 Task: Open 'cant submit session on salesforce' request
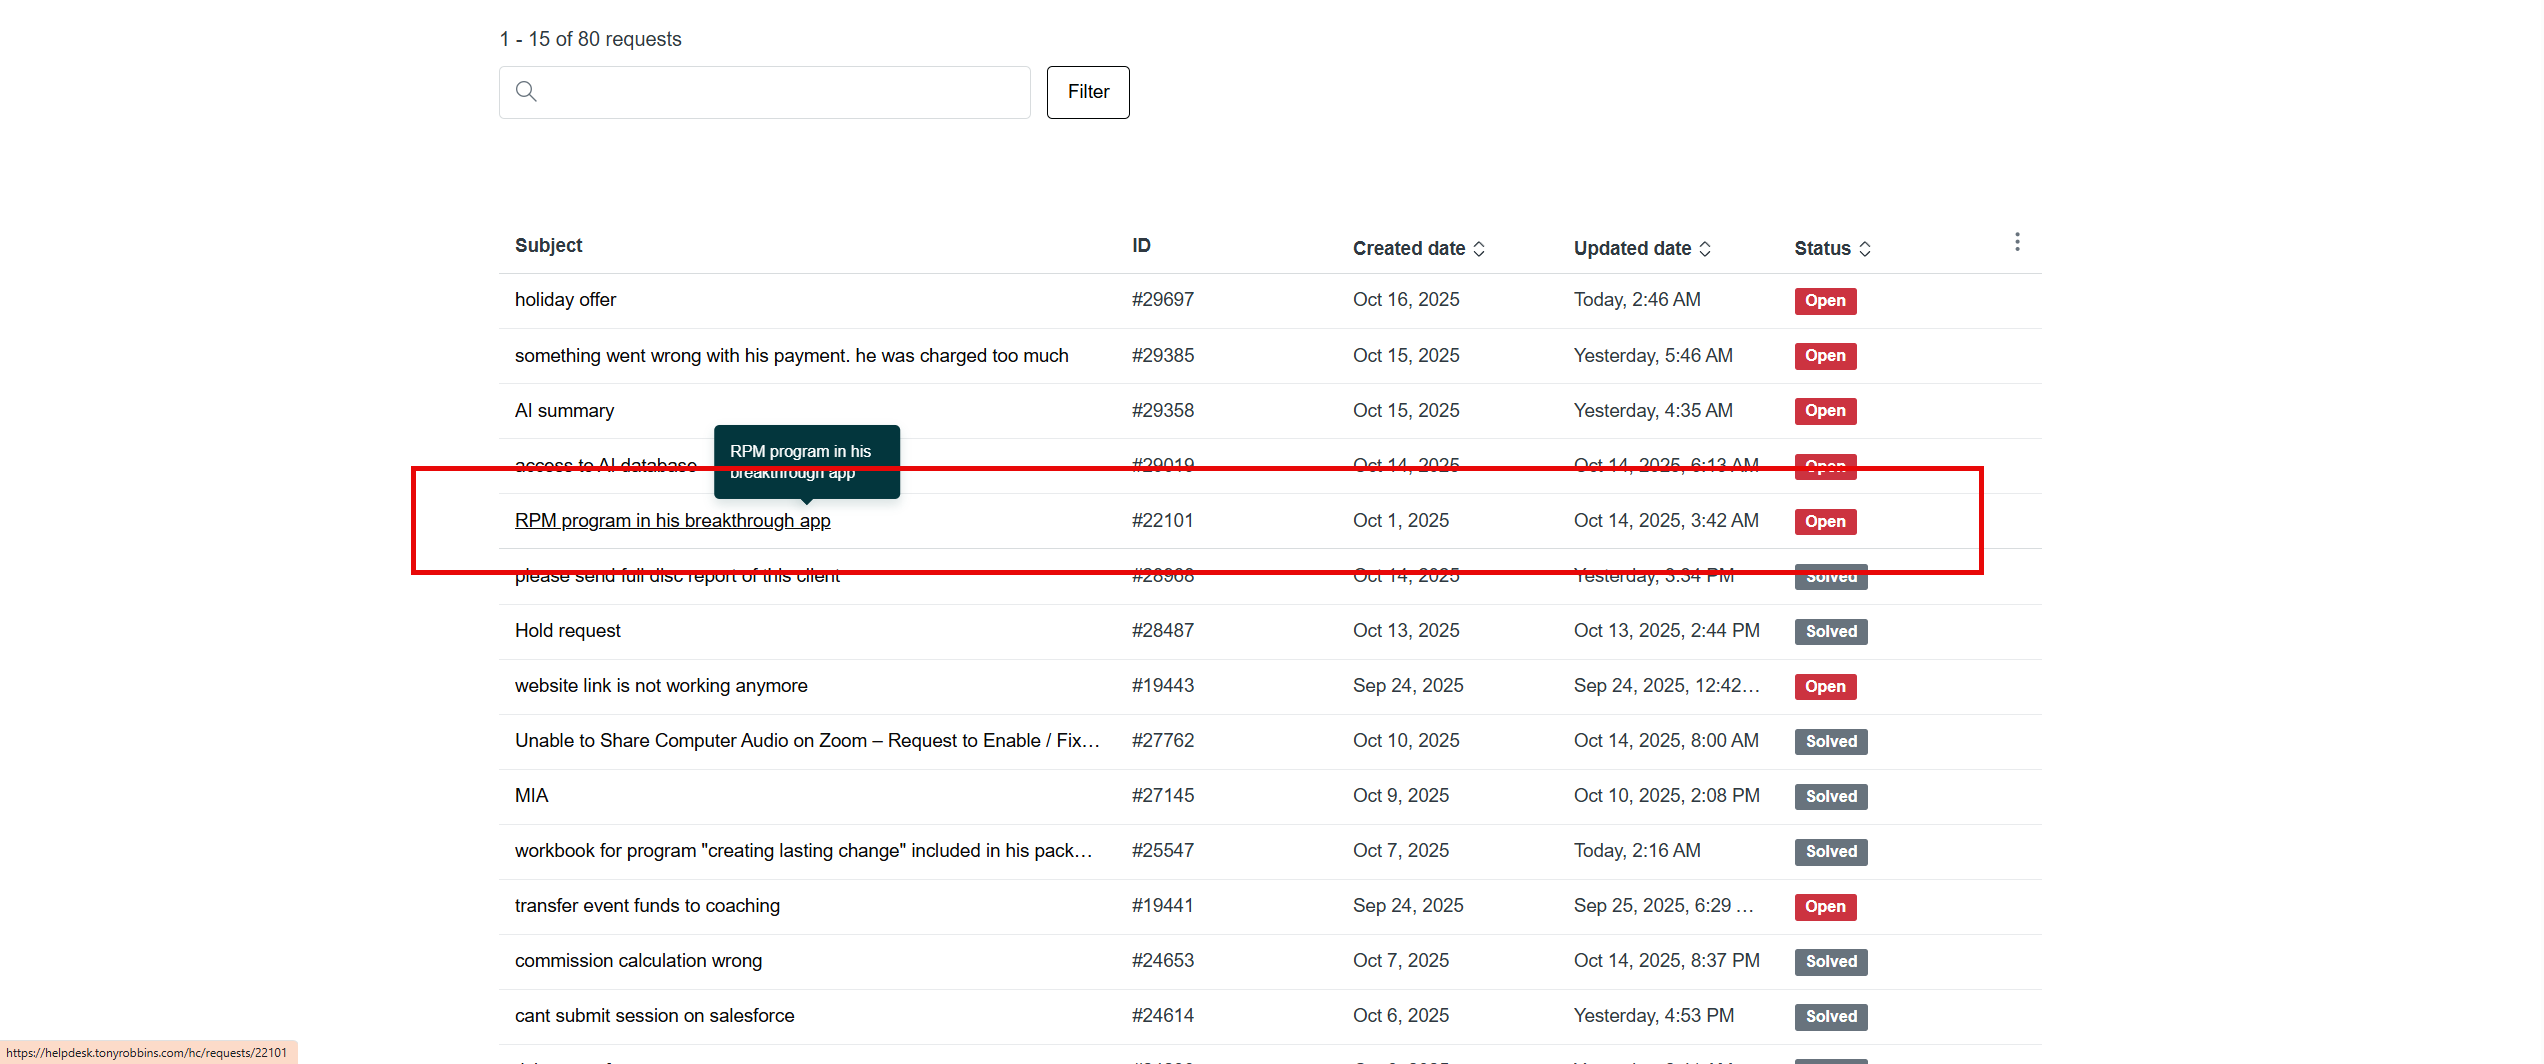coord(654,1016)
